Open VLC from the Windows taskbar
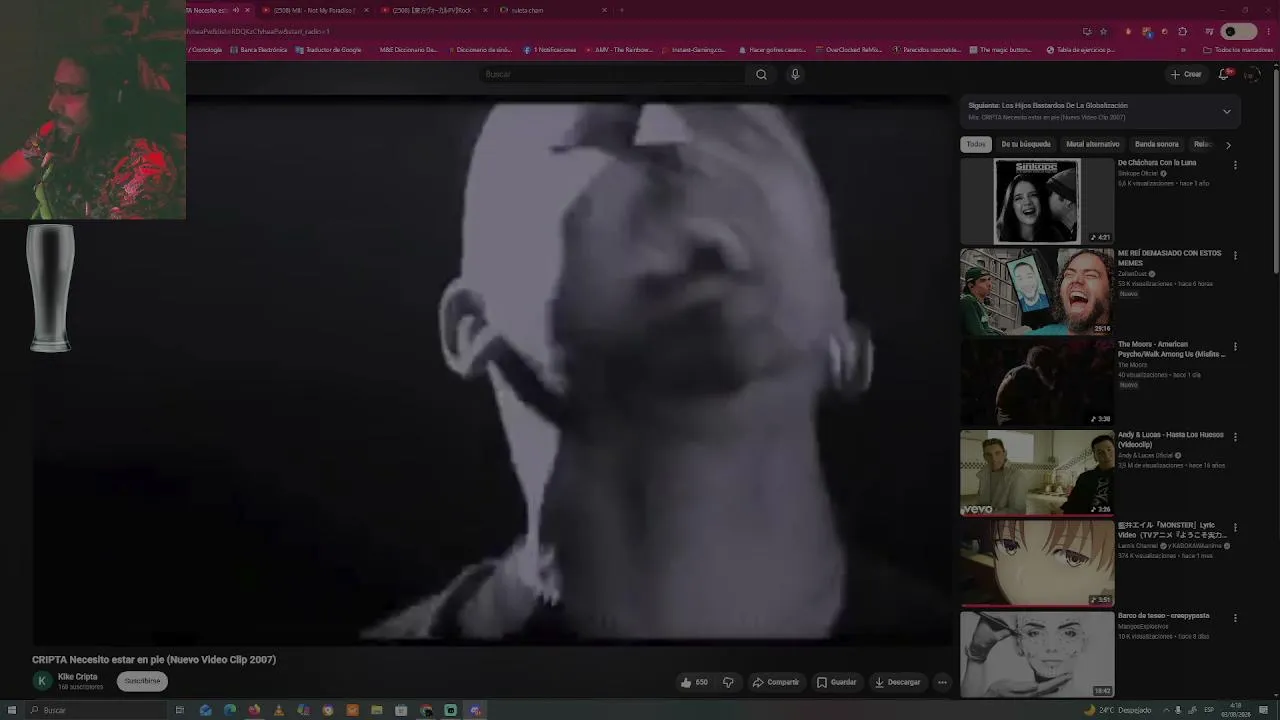Viewport: 1280px width, 720px height. pos(279,710)
